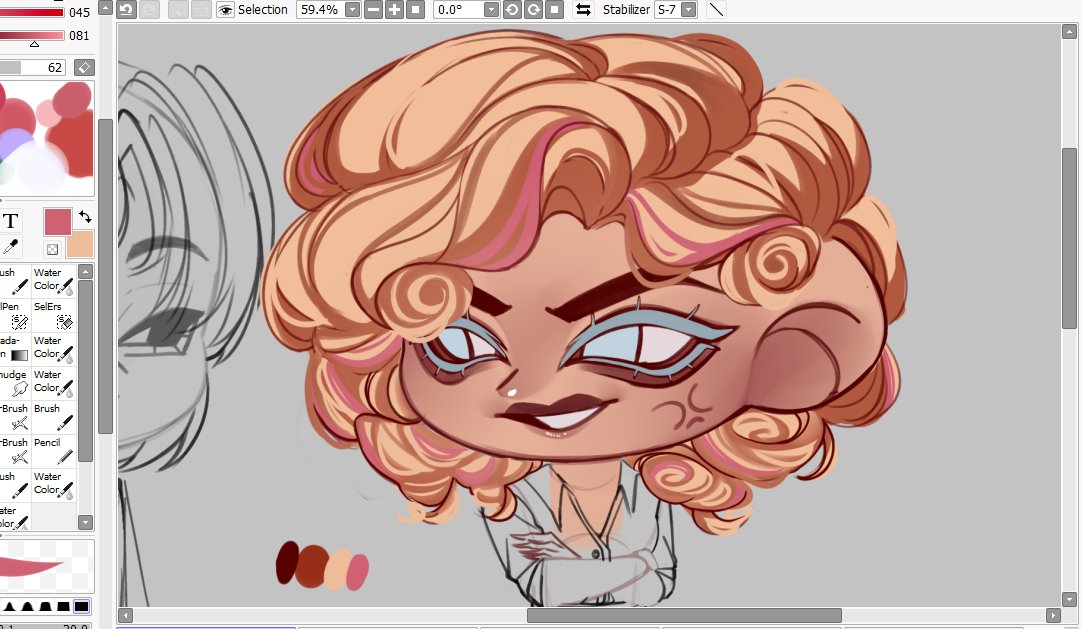Open the zoom percentage dropdown
Image resolution: width=1082 pixels, height=629 pixels.
[x=352, y=10]
